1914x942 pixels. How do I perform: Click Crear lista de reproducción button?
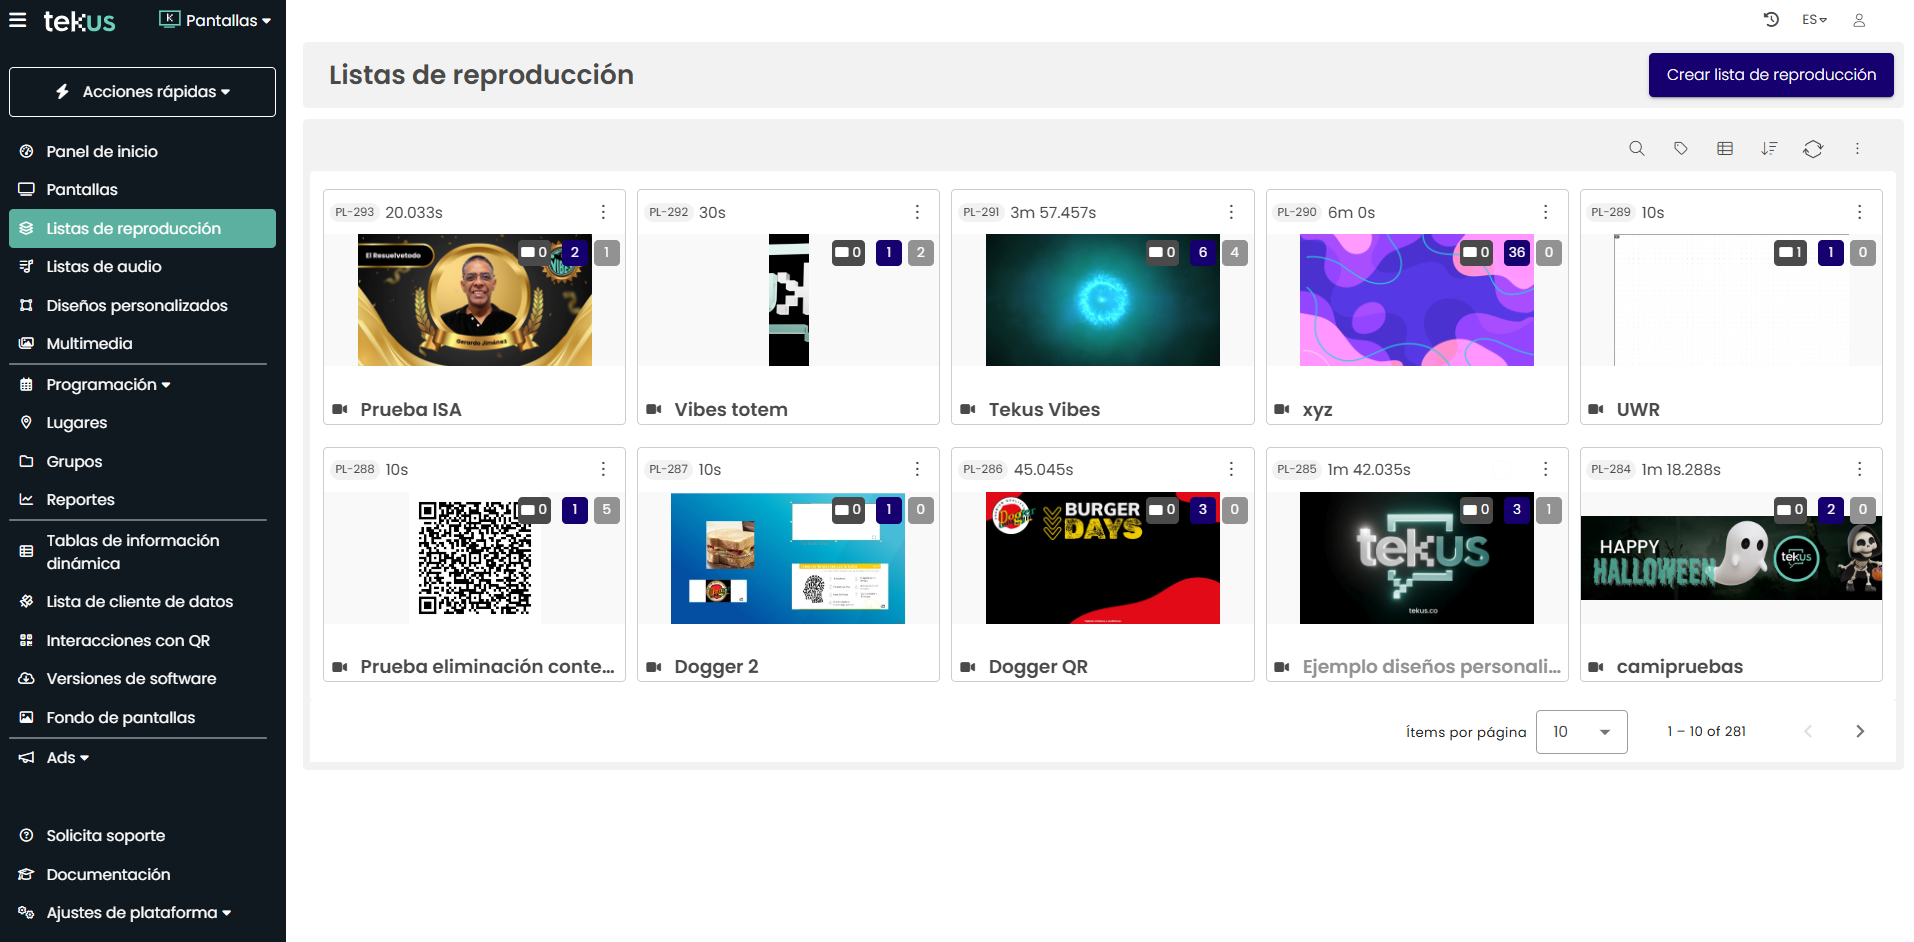click(x=1770, y=75)
